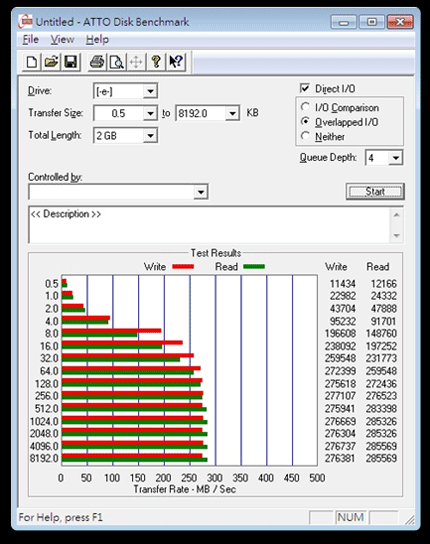
Task: Click the Save floppy disk icon
Action: (71, 62)
